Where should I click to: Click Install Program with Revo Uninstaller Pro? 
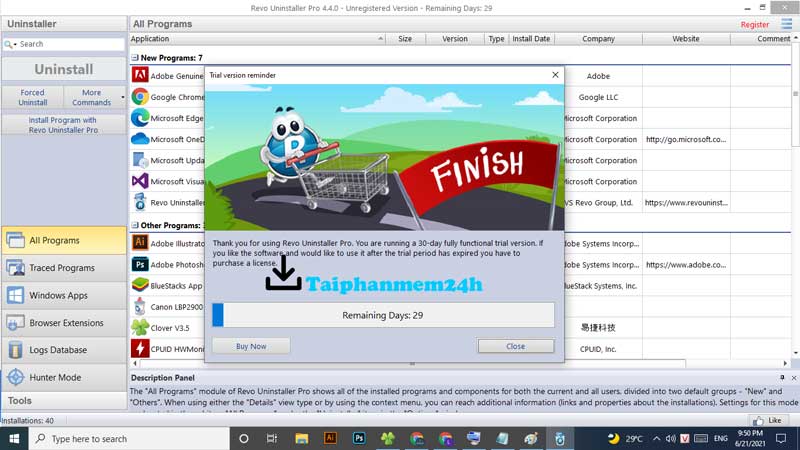coord(63,125)
